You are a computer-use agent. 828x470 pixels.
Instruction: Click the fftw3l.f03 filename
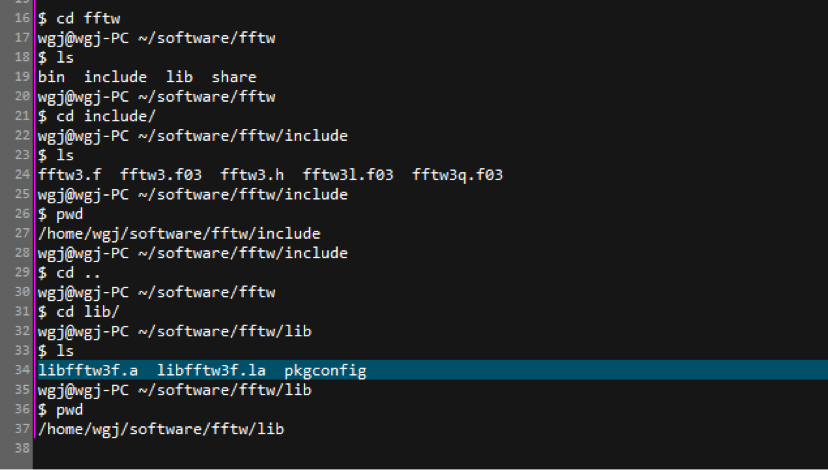(x=348, y=175)
